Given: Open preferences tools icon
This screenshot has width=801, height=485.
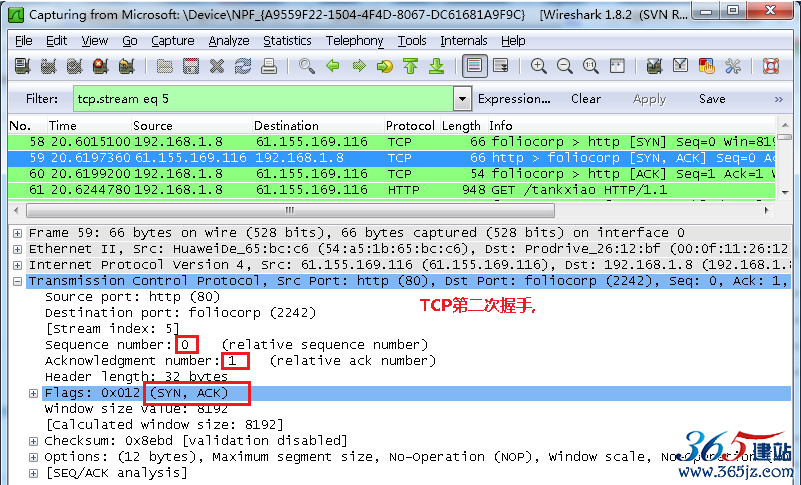Looking at the screenshot, I should 733,66.
